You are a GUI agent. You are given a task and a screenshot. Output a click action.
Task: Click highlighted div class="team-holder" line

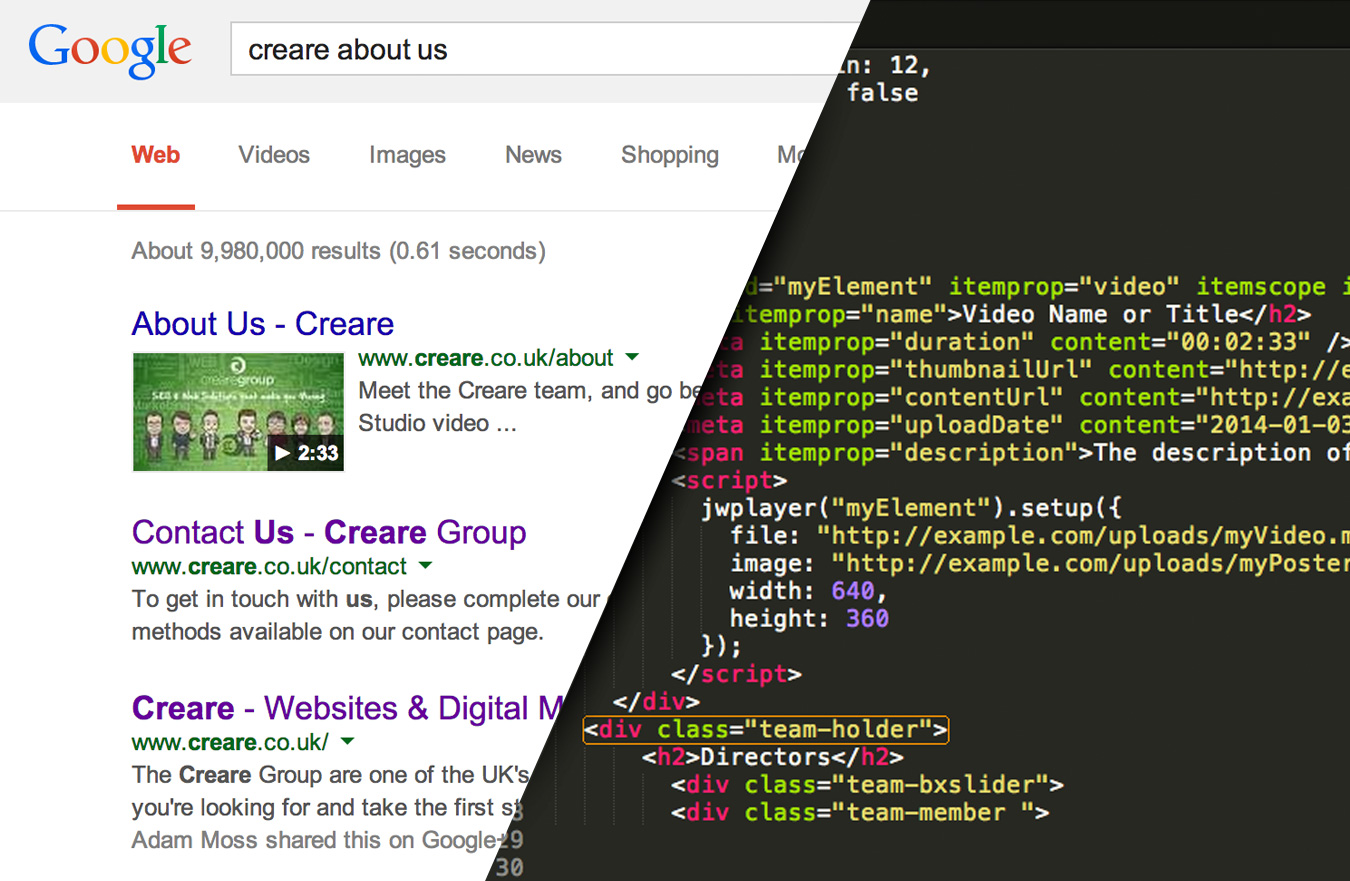coord(765,729)
